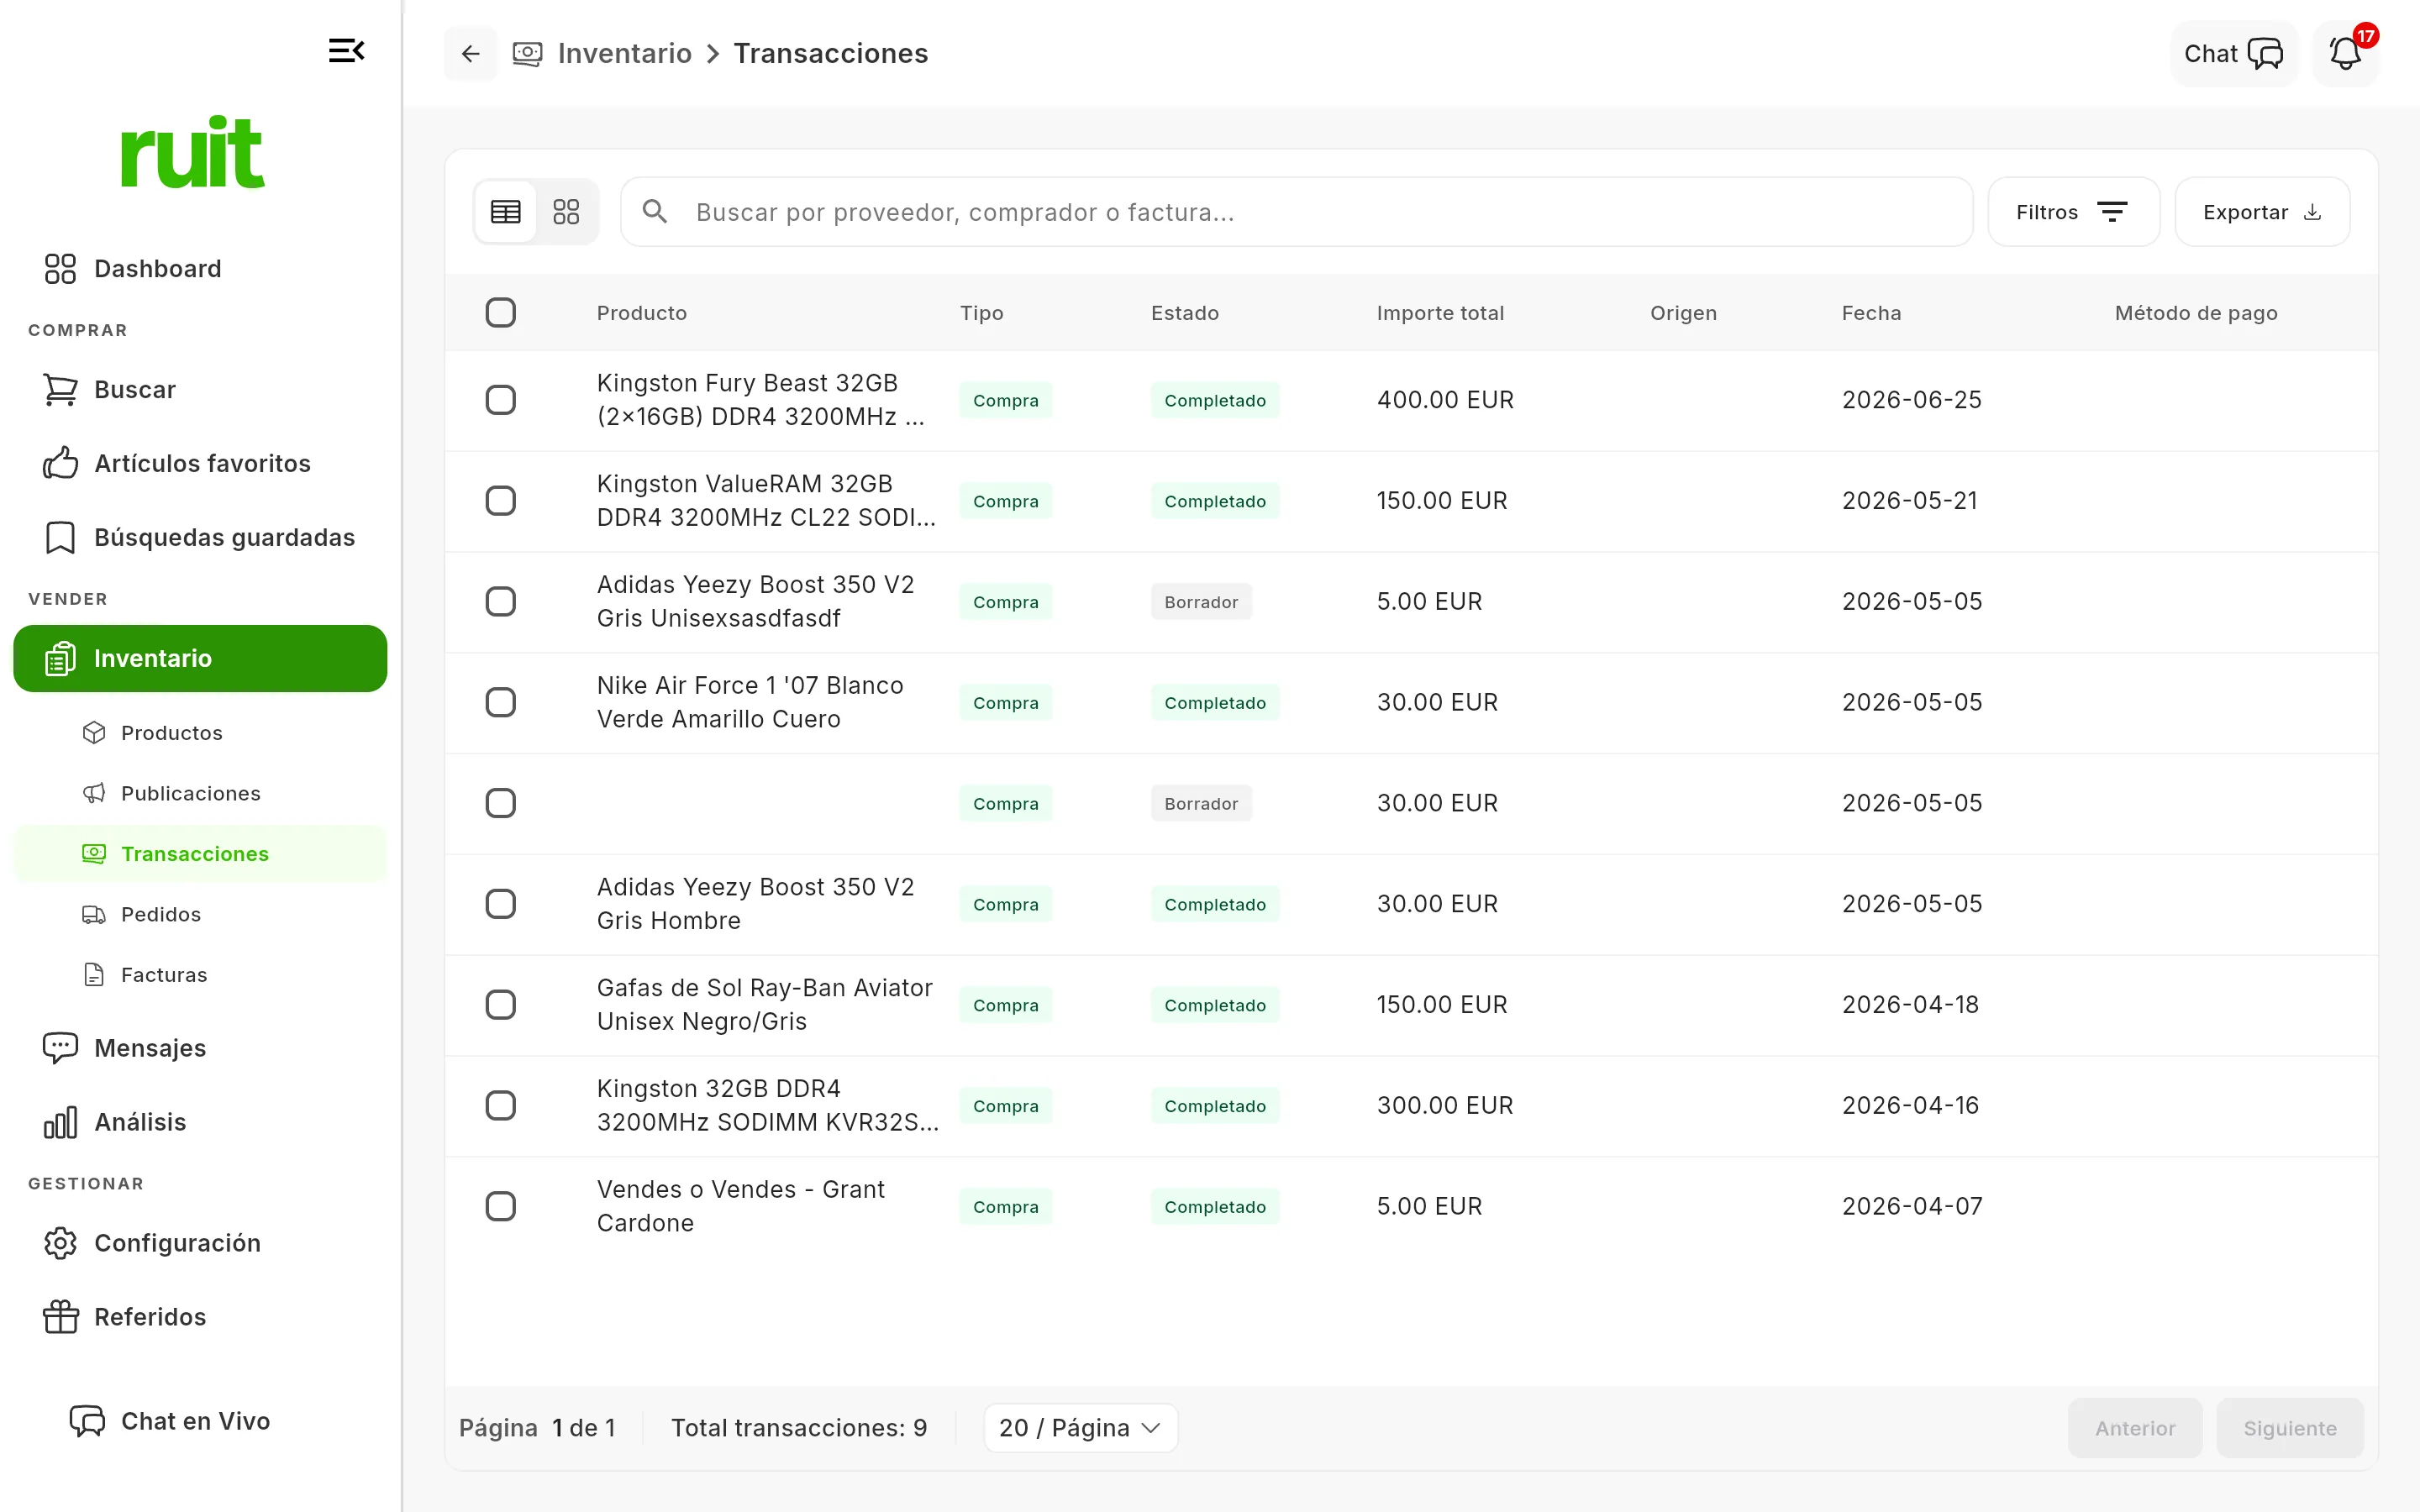Check the Kingston 32GB DDR4 SODIMM KVR32S row
Screen dimensions: 2420x1512
[501, 1106]
